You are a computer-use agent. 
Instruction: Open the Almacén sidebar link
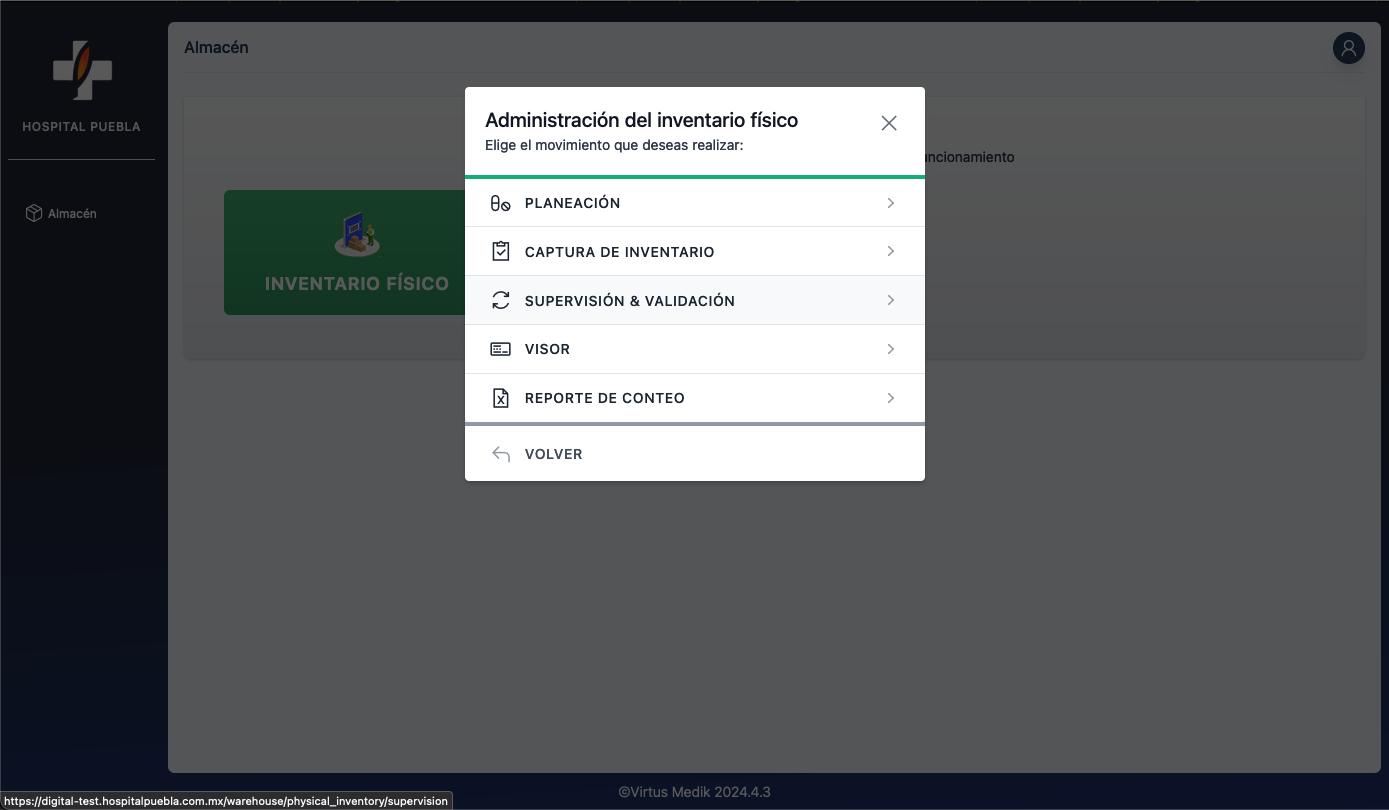pos(72,214)
